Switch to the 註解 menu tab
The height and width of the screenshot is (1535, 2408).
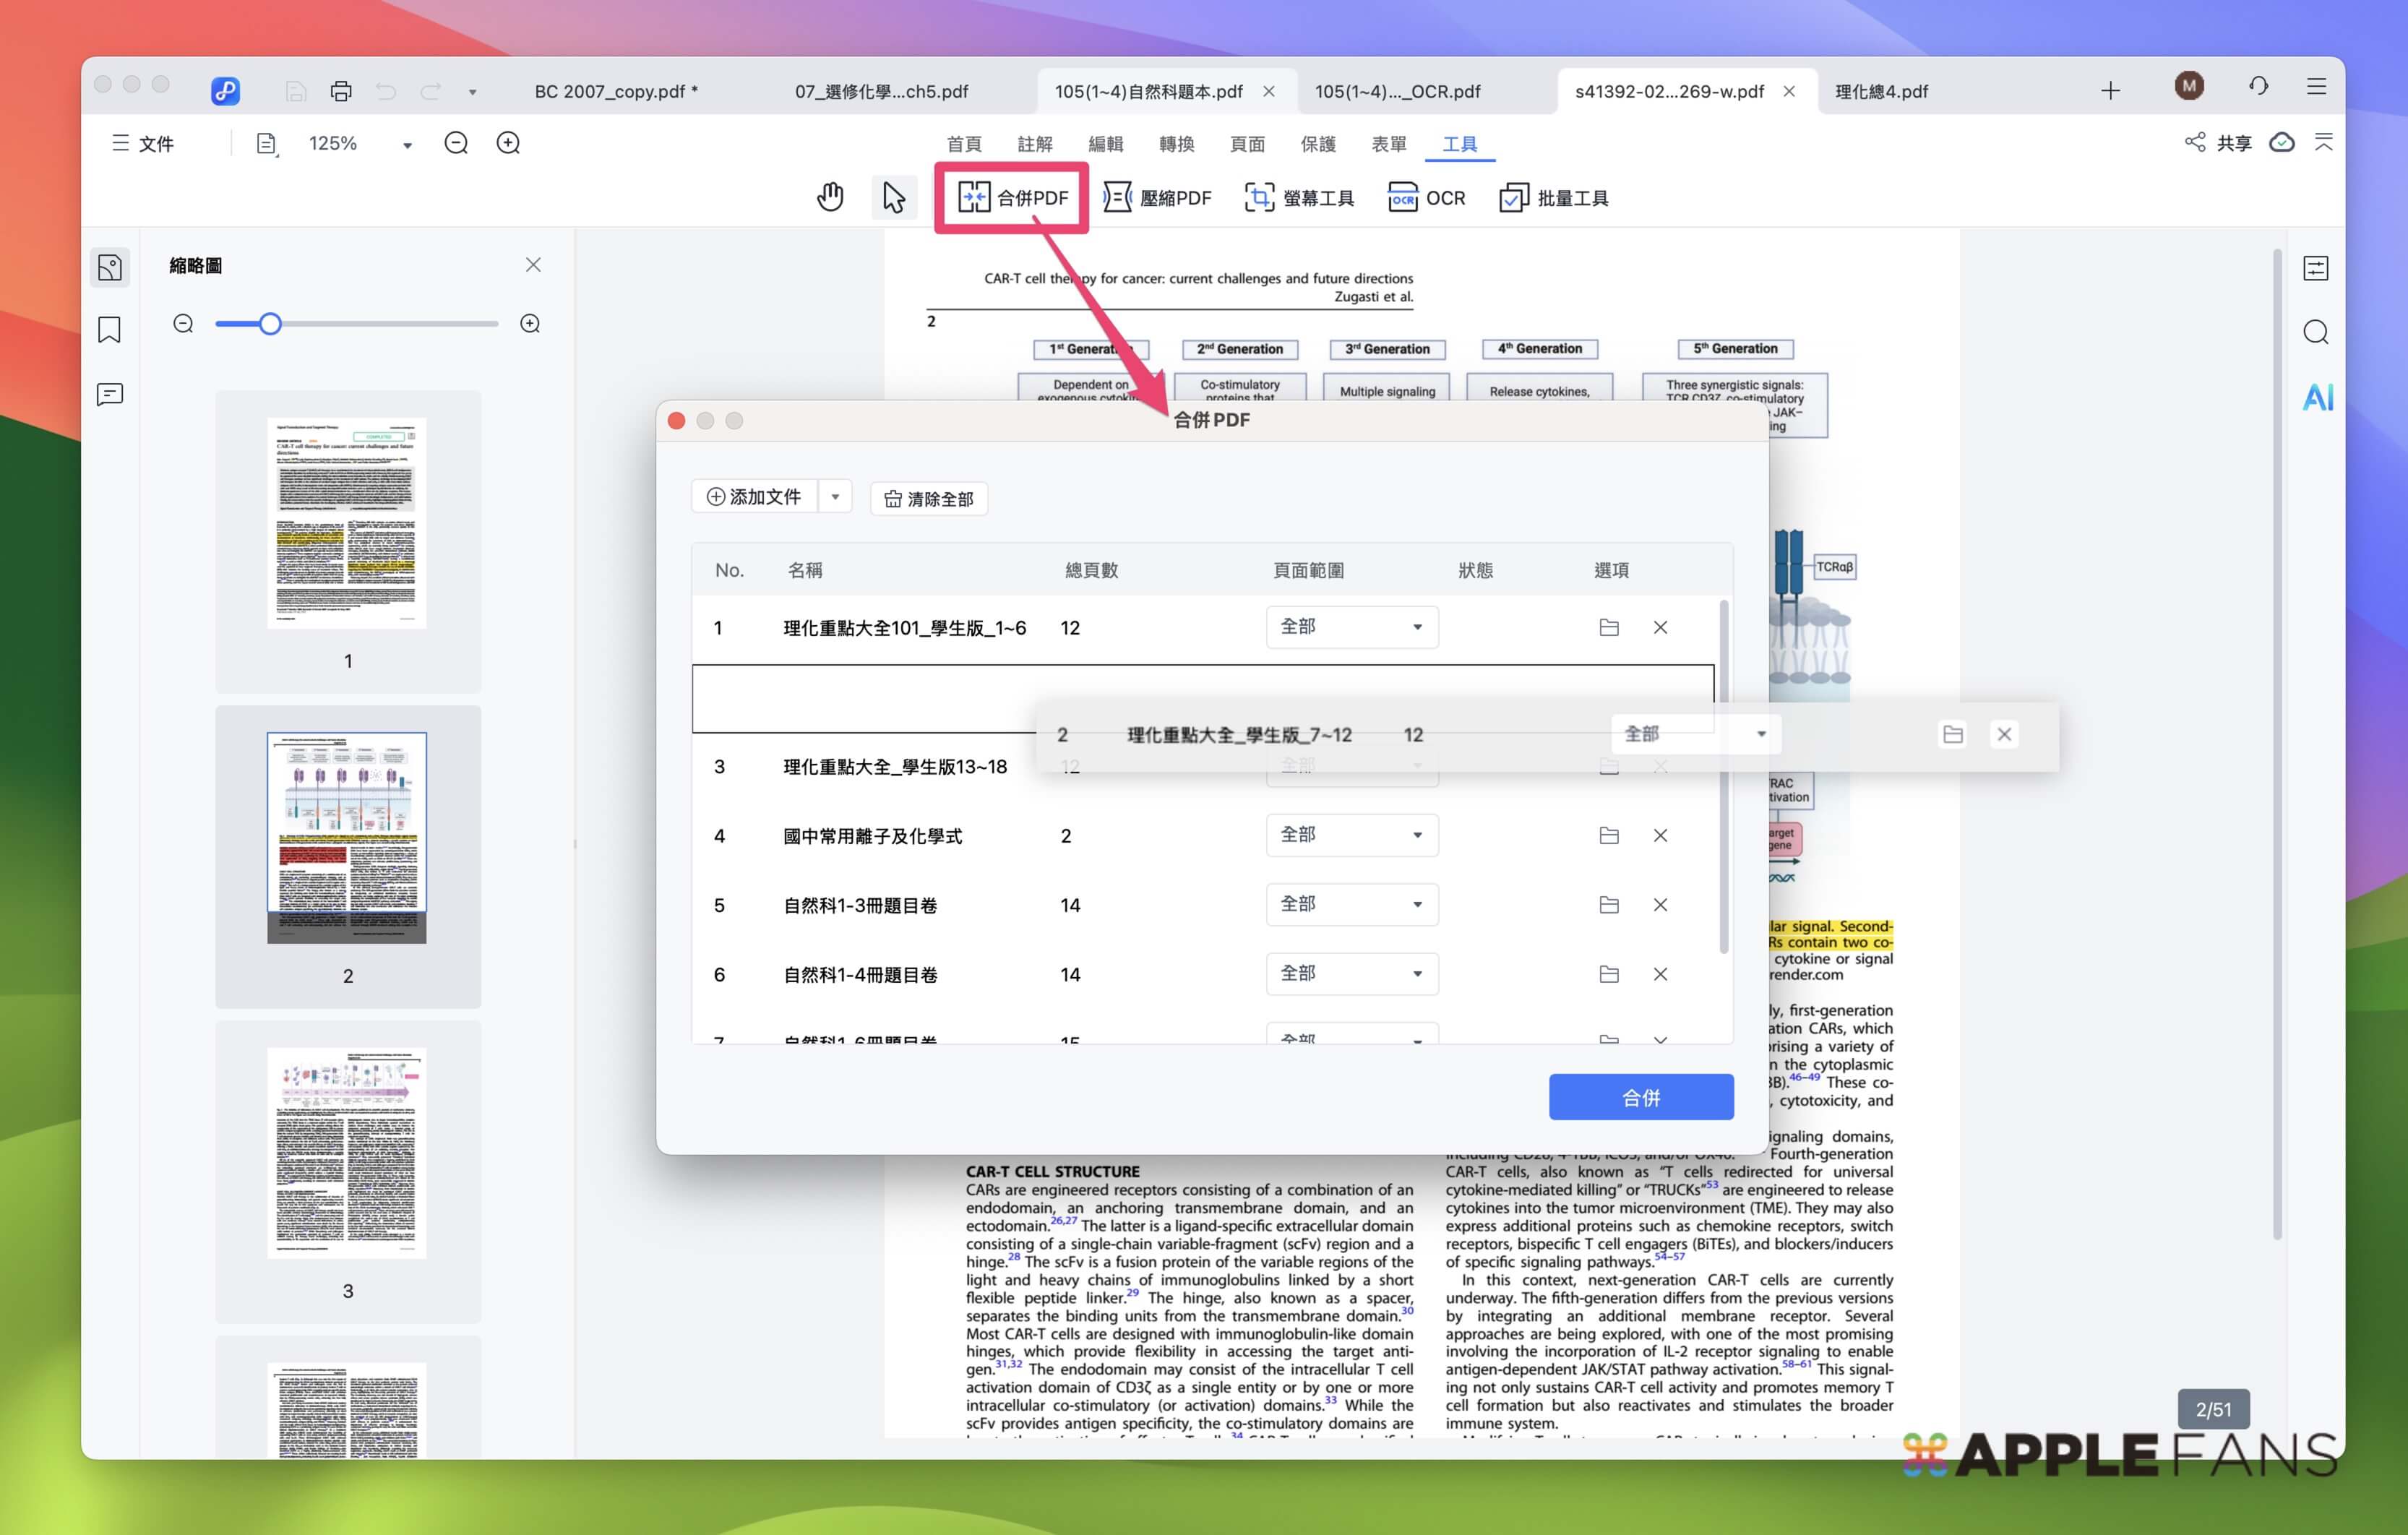(x=1034, y=144)
